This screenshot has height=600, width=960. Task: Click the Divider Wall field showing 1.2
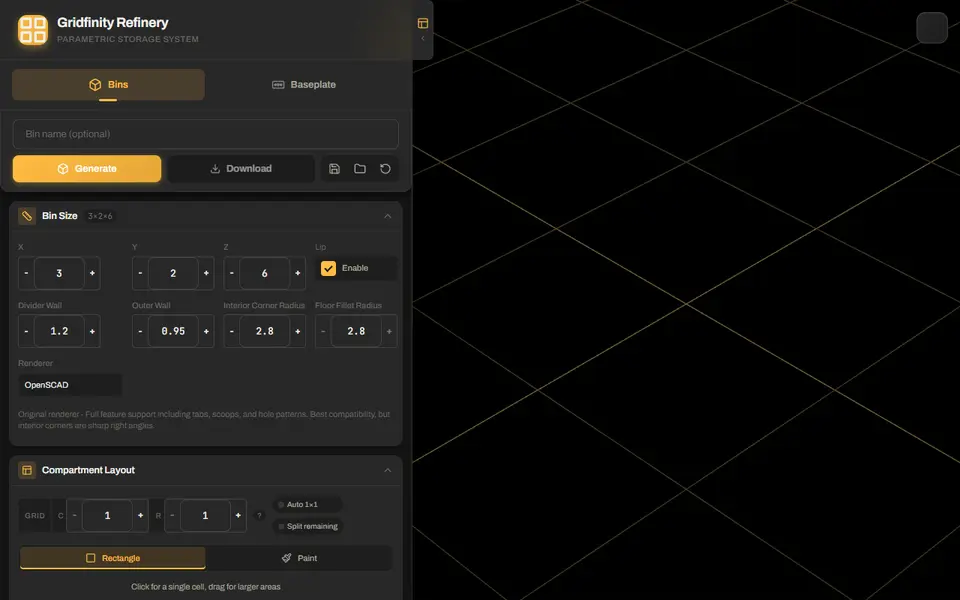tap(59, 331)
